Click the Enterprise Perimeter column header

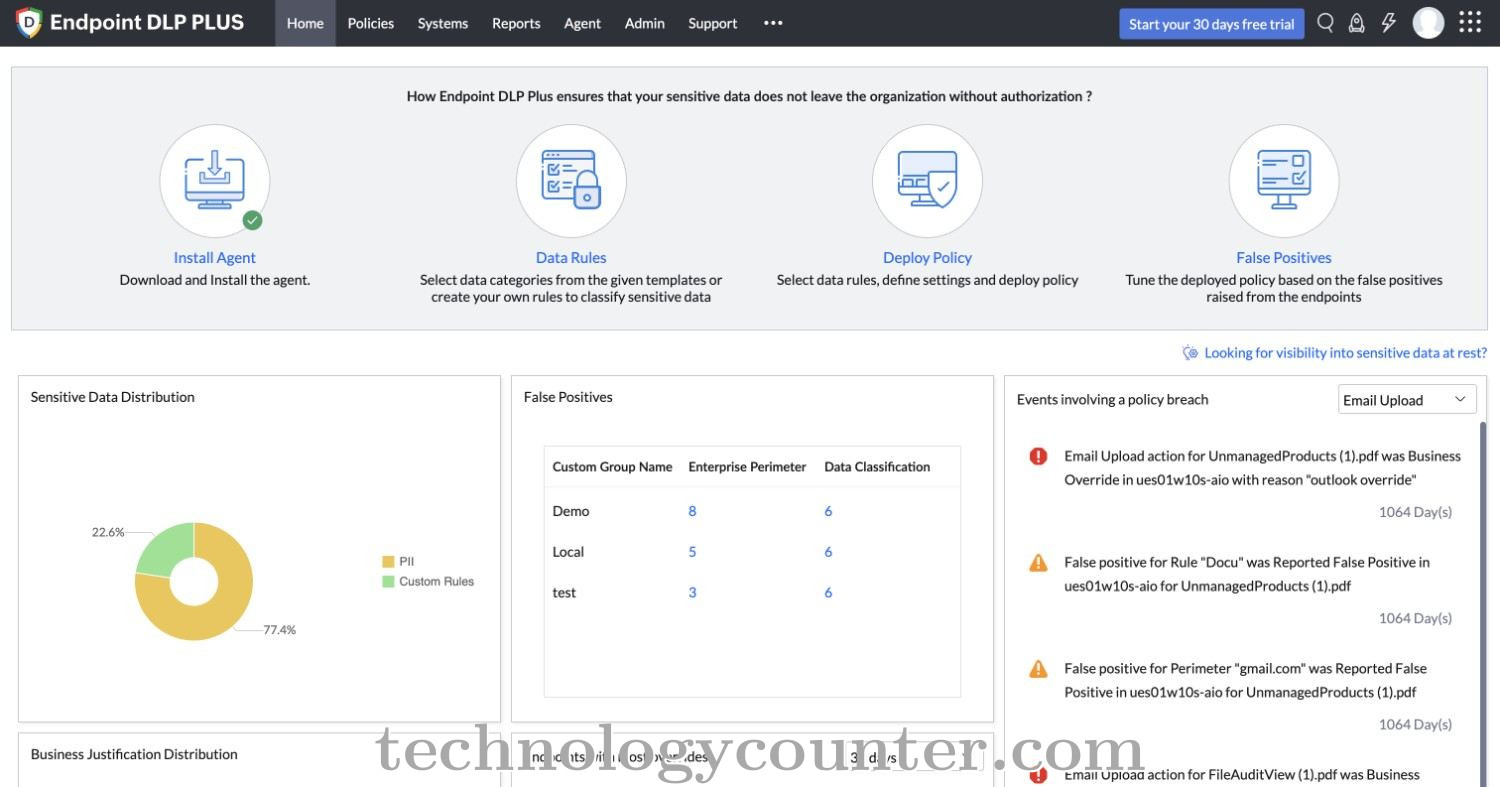(x=747, y=467)
